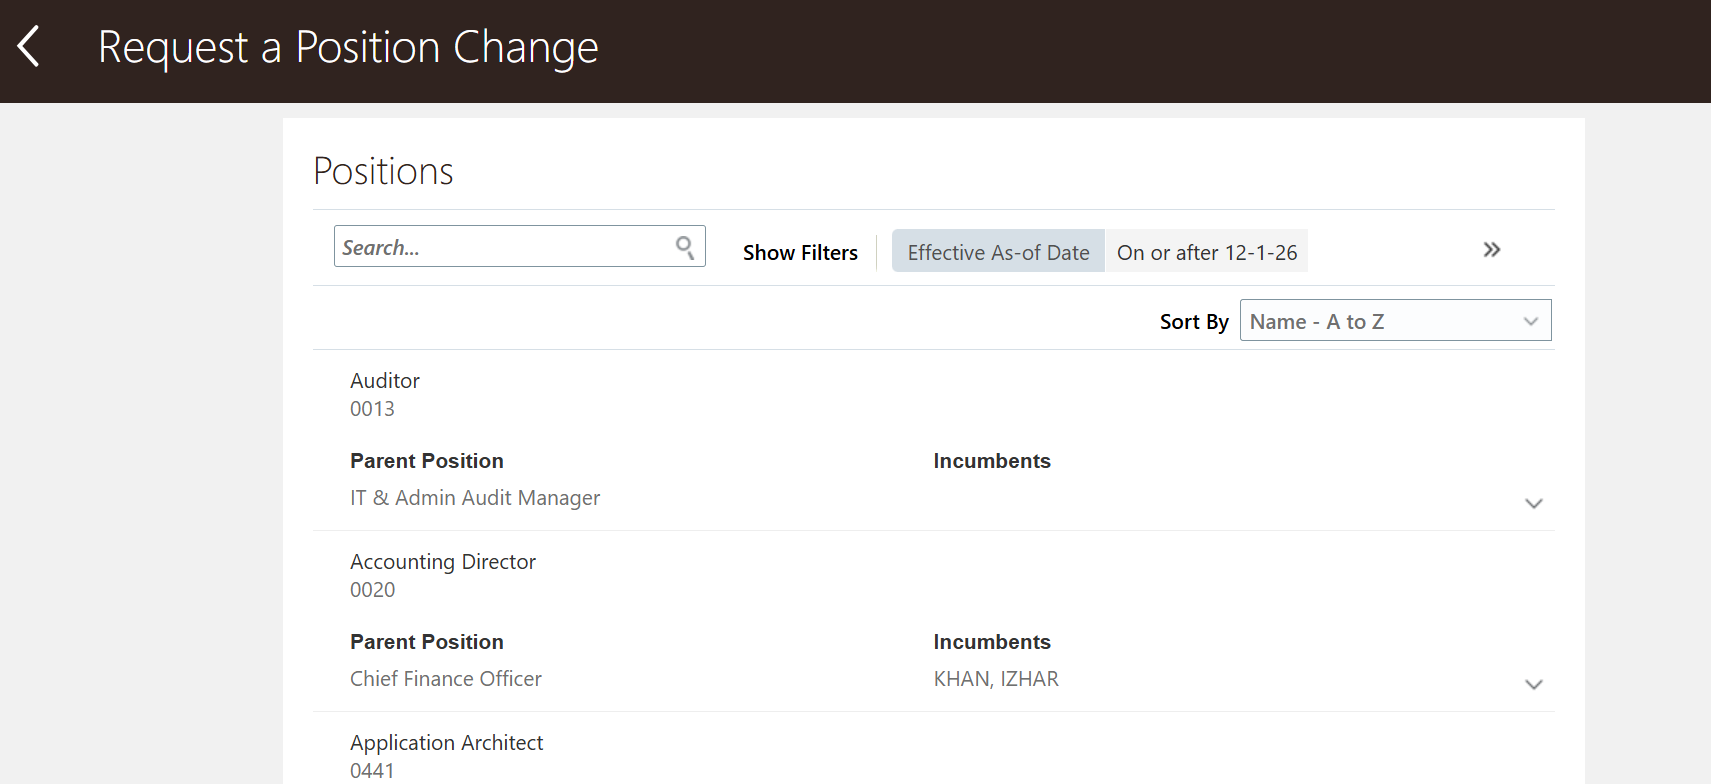Click the Sort By label
The width and height of the screenshot is (1711, 784).
[1194, 322]
